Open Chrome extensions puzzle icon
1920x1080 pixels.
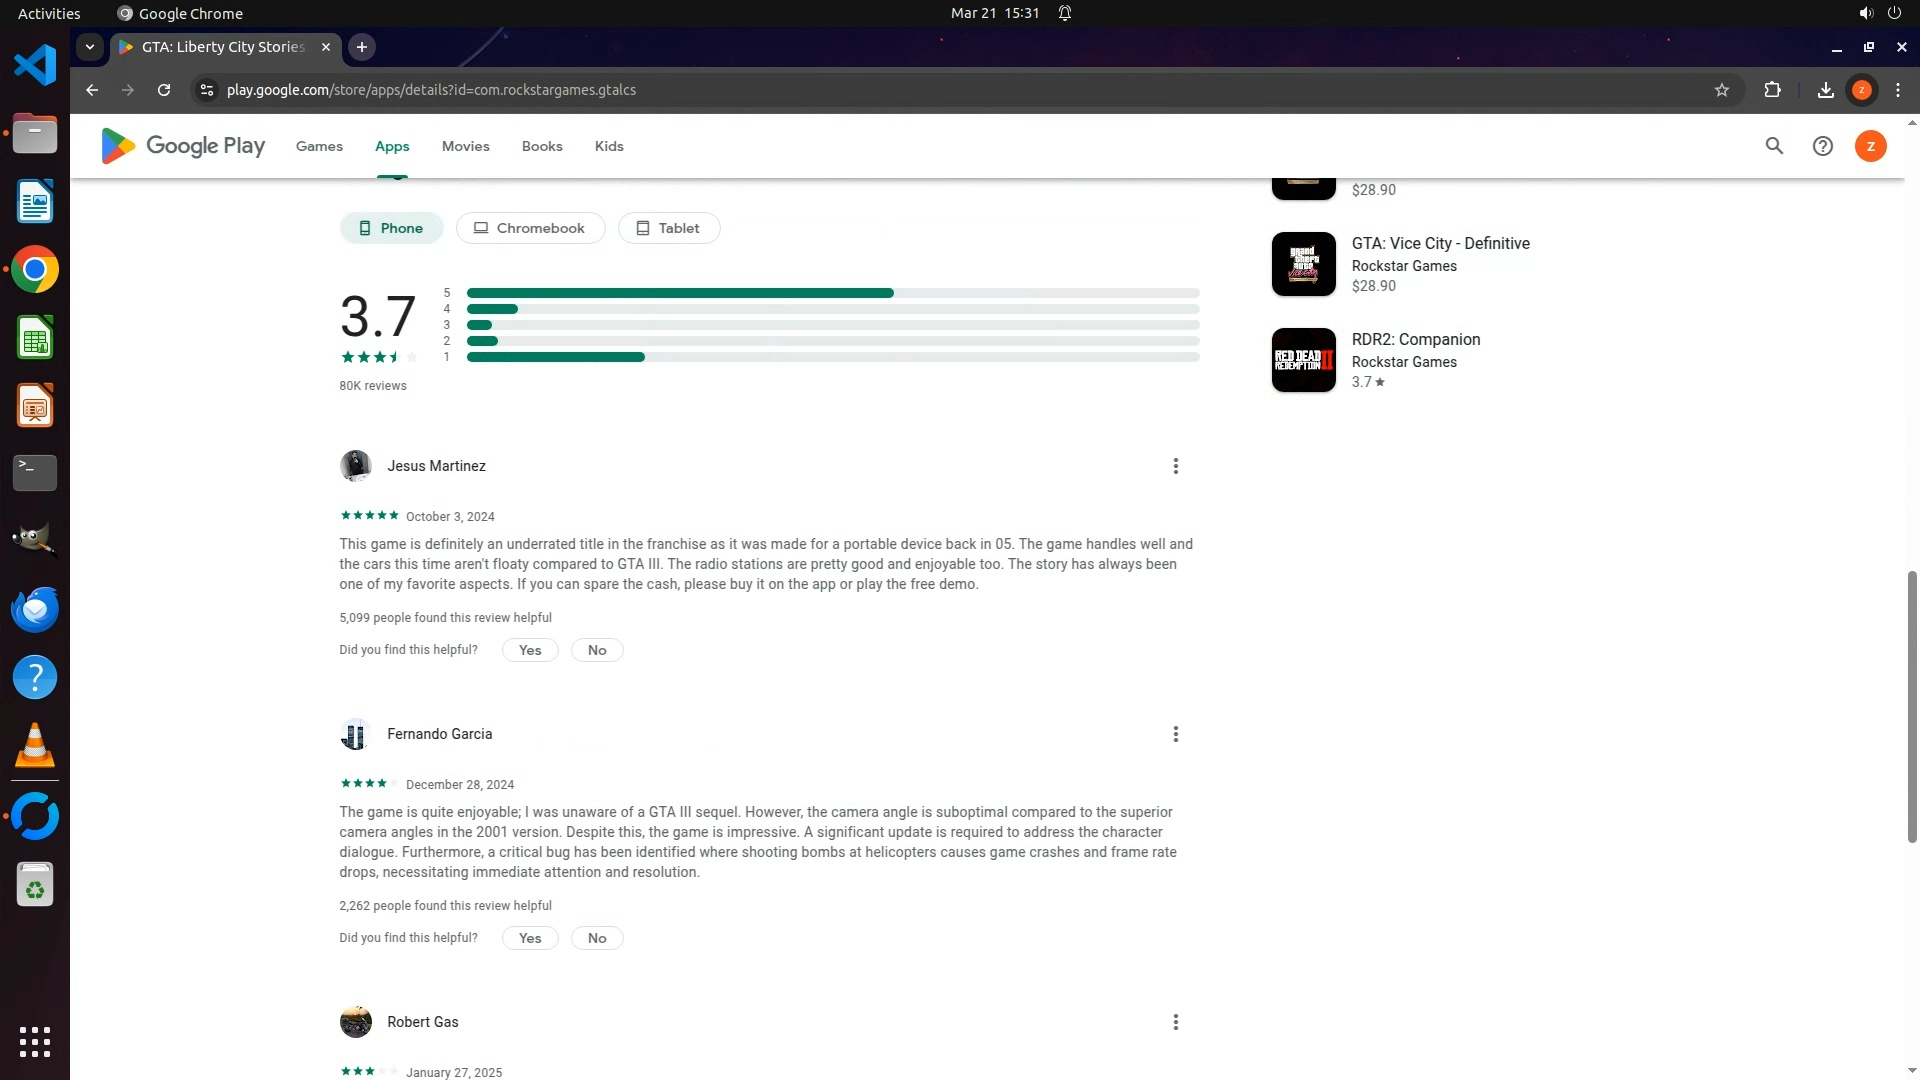click(x=1772, y=90)
